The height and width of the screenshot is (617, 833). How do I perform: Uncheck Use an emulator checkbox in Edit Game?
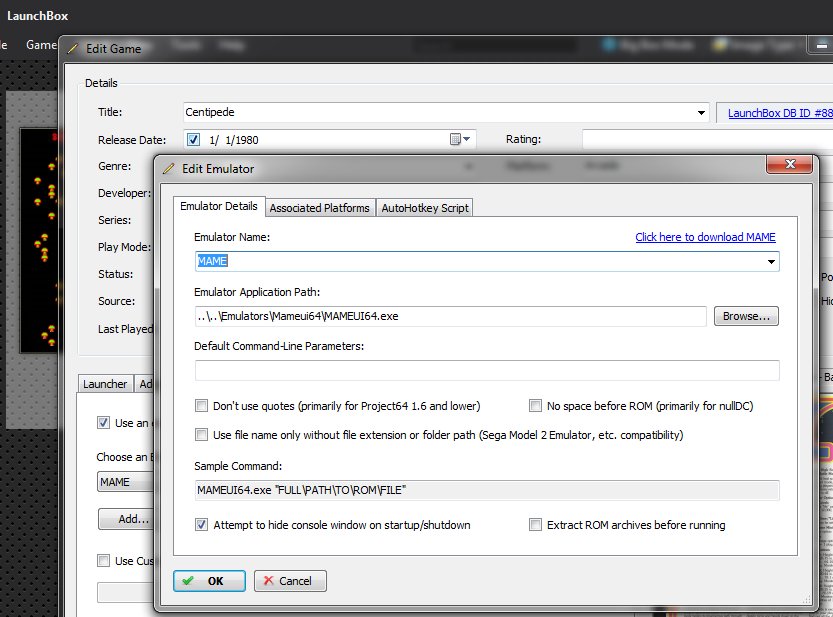tap(104, 423)
